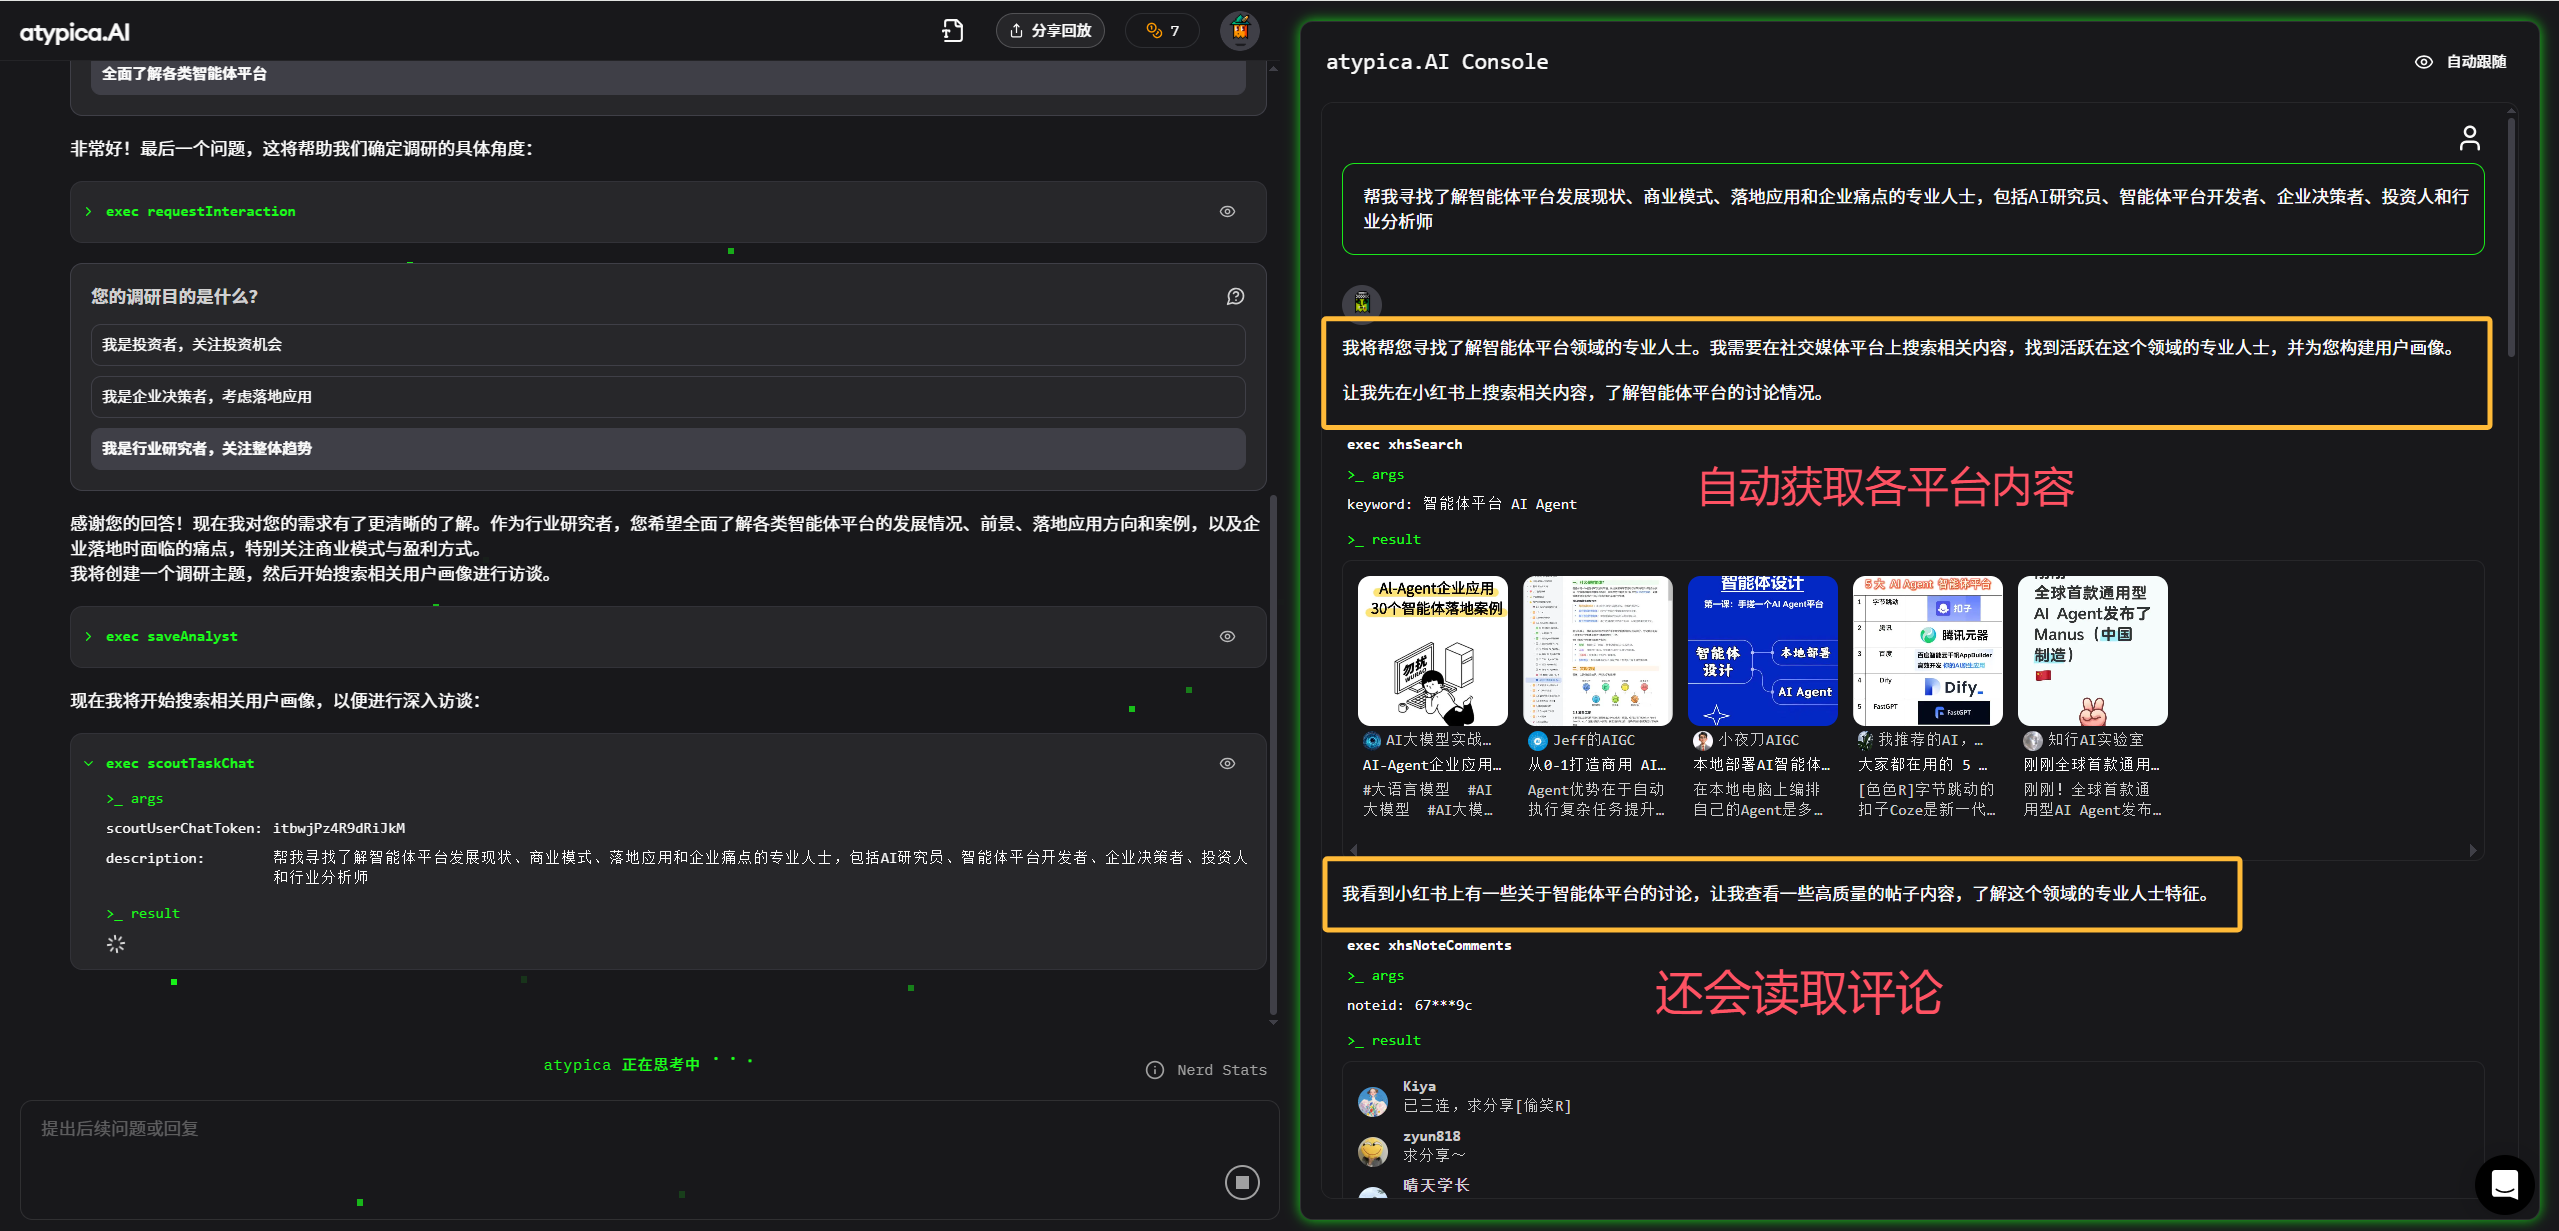Open user avatar in top bar
The height and width of the screenshot is (1231, 2559).
(x=1239, y=31)
